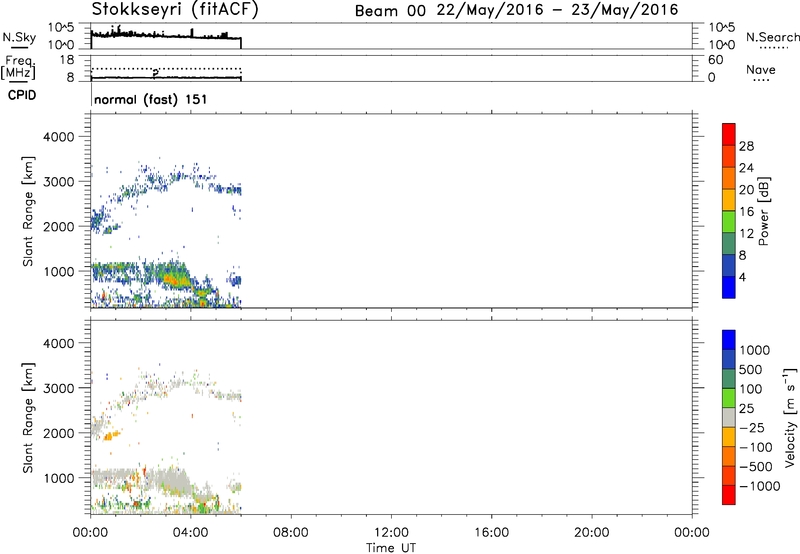Click the '16' power colorbar value

click(x=746, y=212)
